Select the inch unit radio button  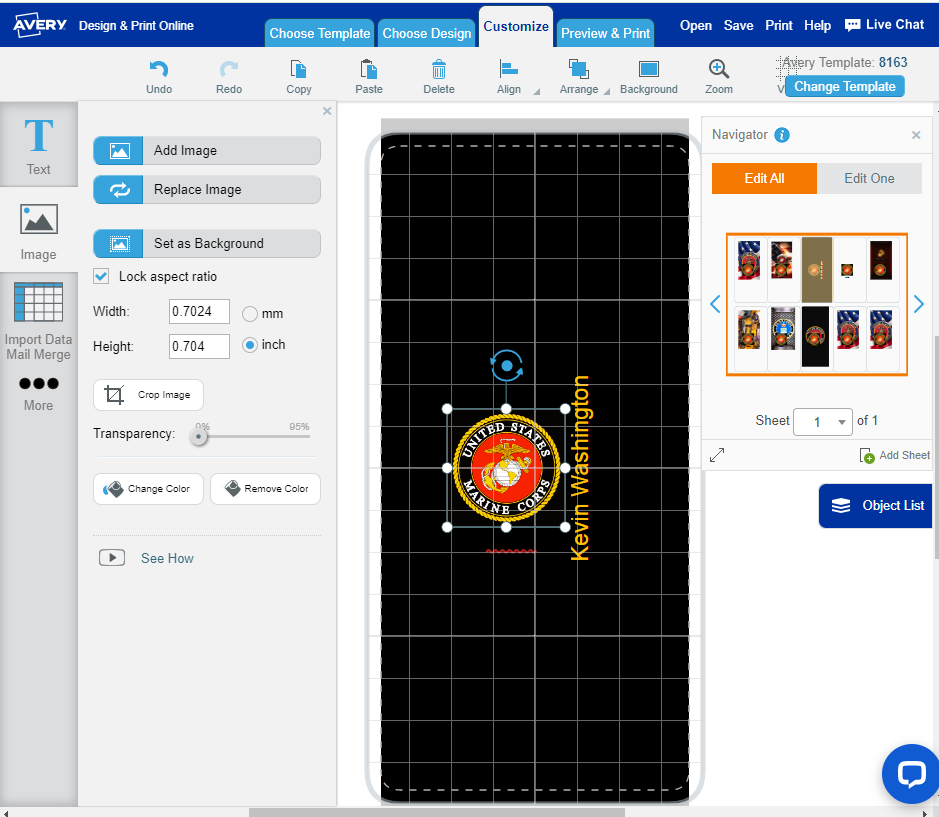[x=250, y=345]
